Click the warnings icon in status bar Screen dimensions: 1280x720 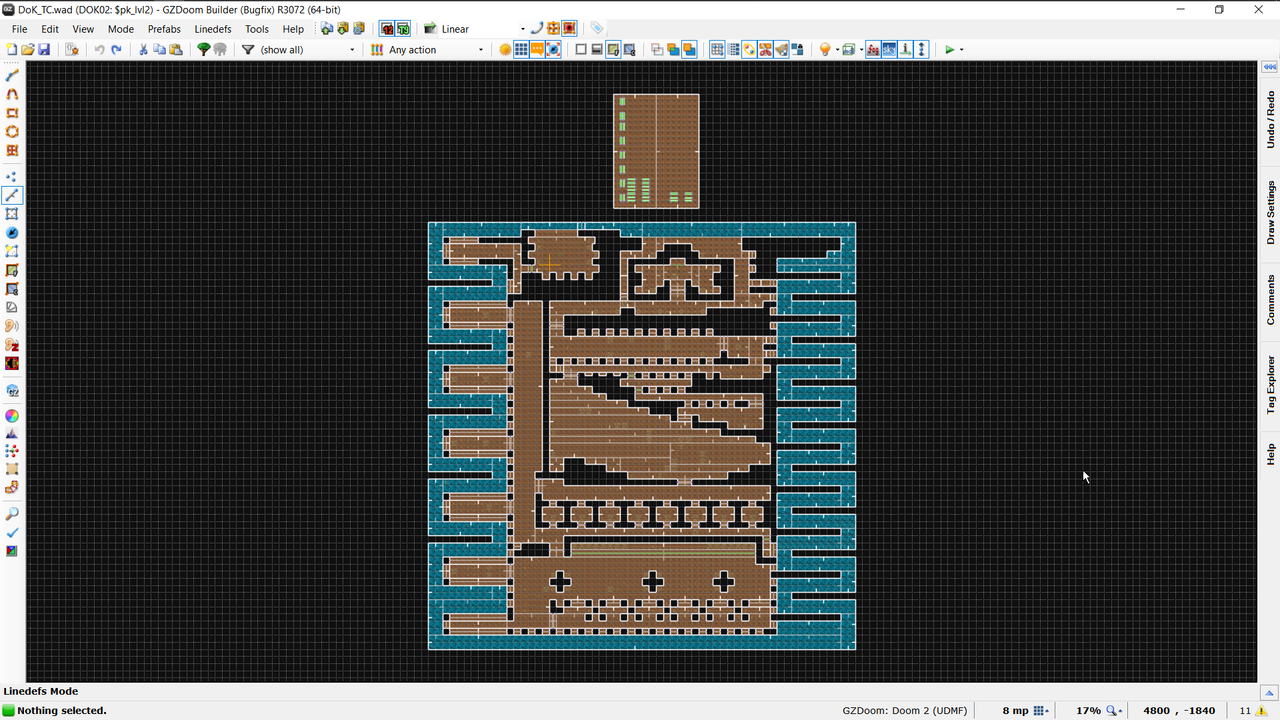(x=1262, y=710)
